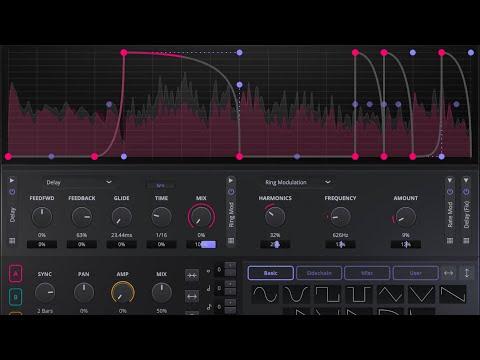Open the grid icon on the Delay (Fx) strip

tap(466, 241)
